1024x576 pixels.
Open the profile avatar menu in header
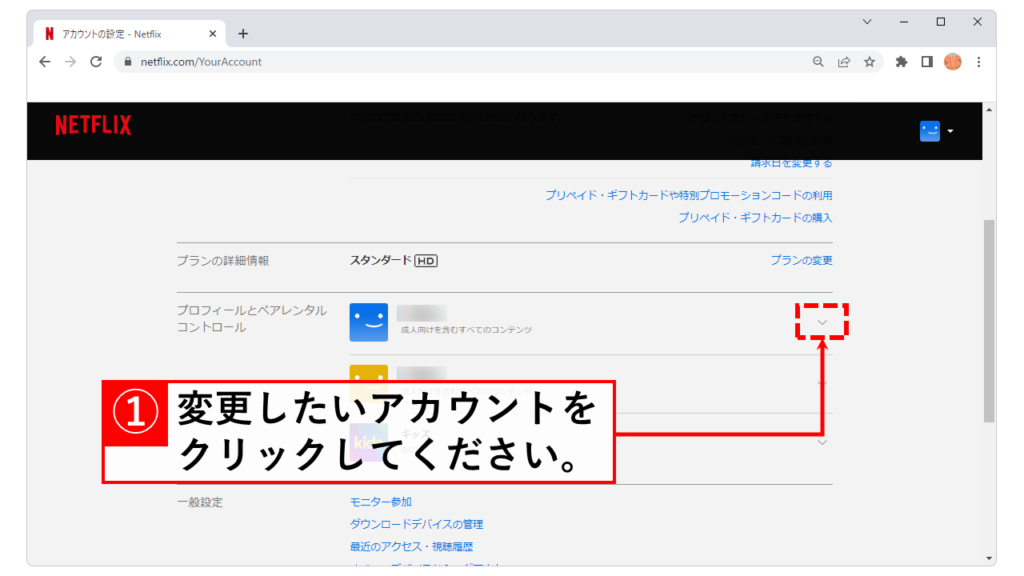point(936,131)
